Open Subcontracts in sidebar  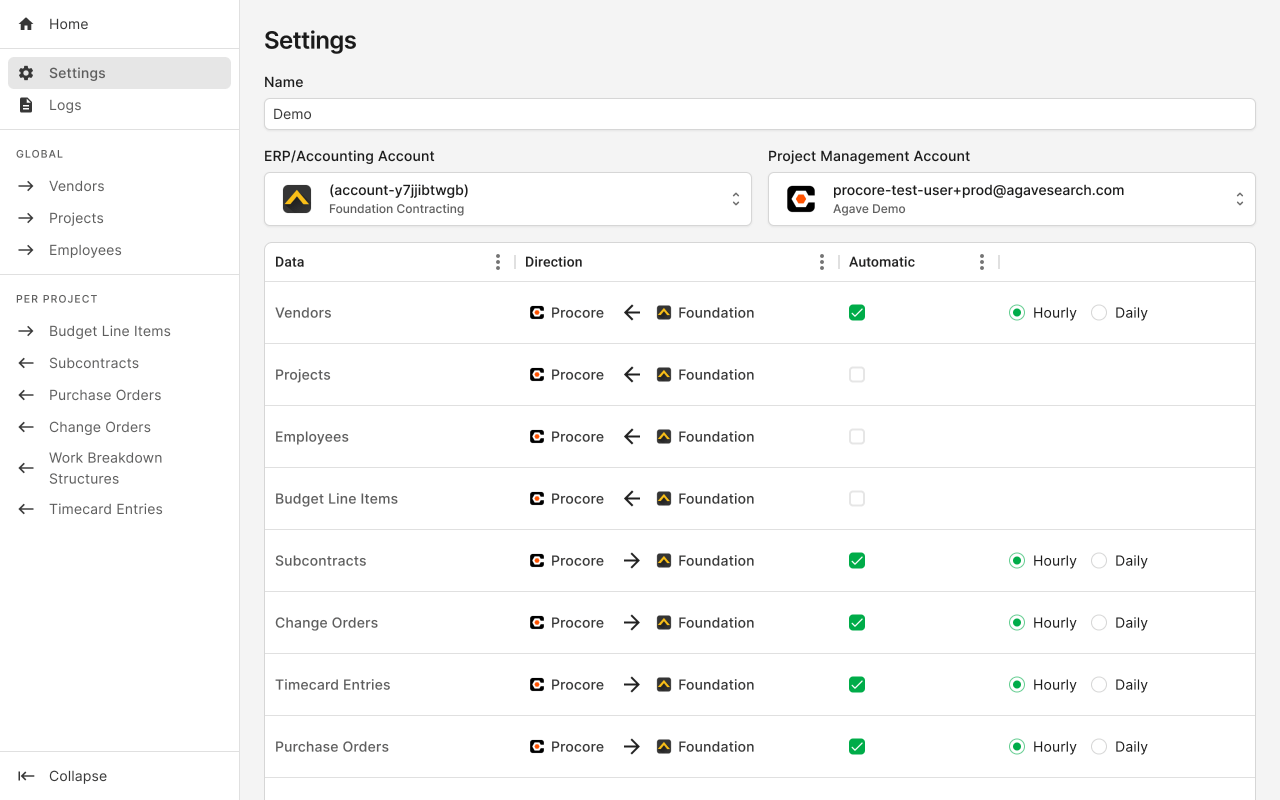(120, 363)
